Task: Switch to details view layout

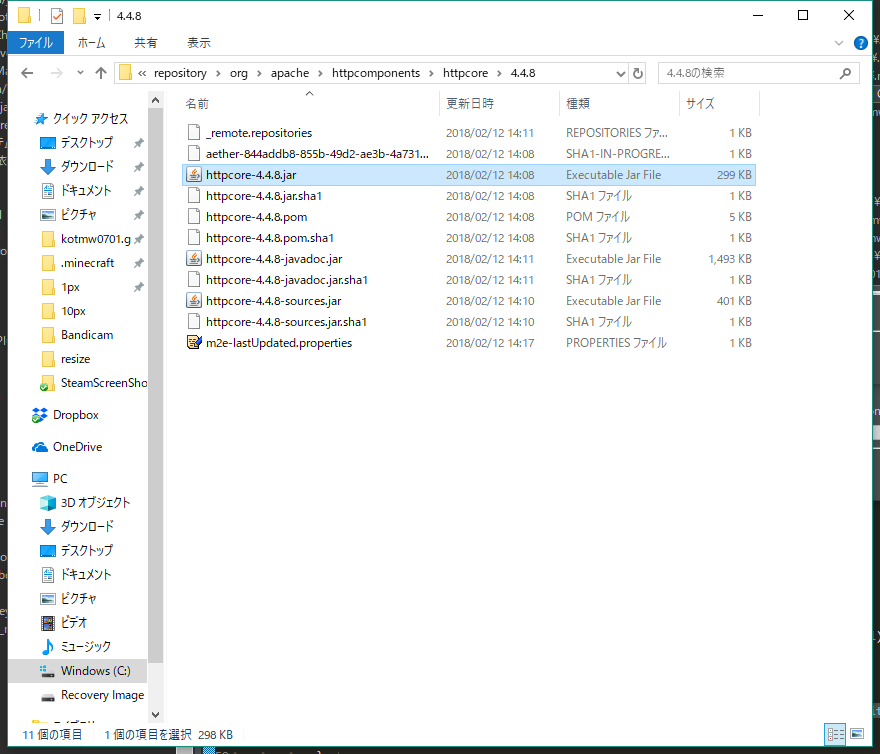Action: click(x=835, y=734)
